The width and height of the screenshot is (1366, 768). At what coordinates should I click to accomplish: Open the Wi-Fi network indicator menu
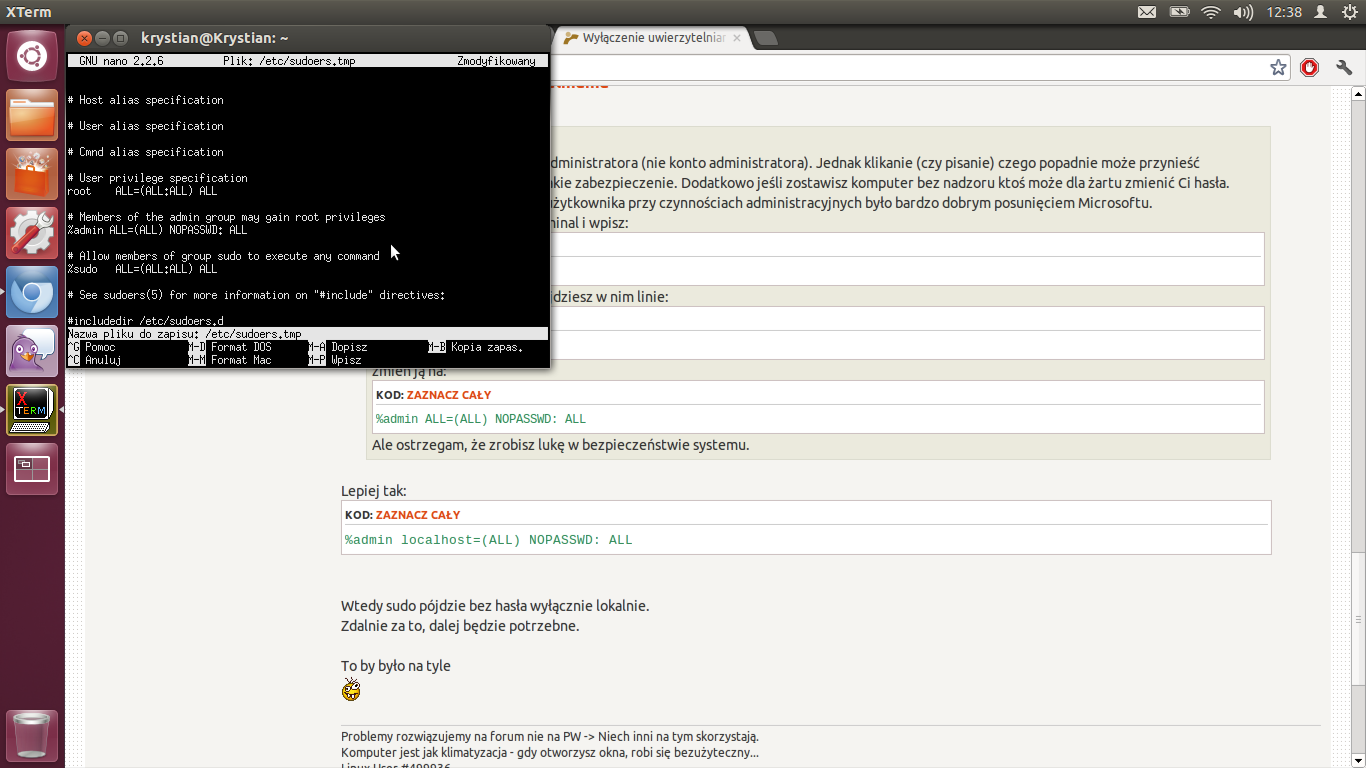click(x=1211, y=12)
